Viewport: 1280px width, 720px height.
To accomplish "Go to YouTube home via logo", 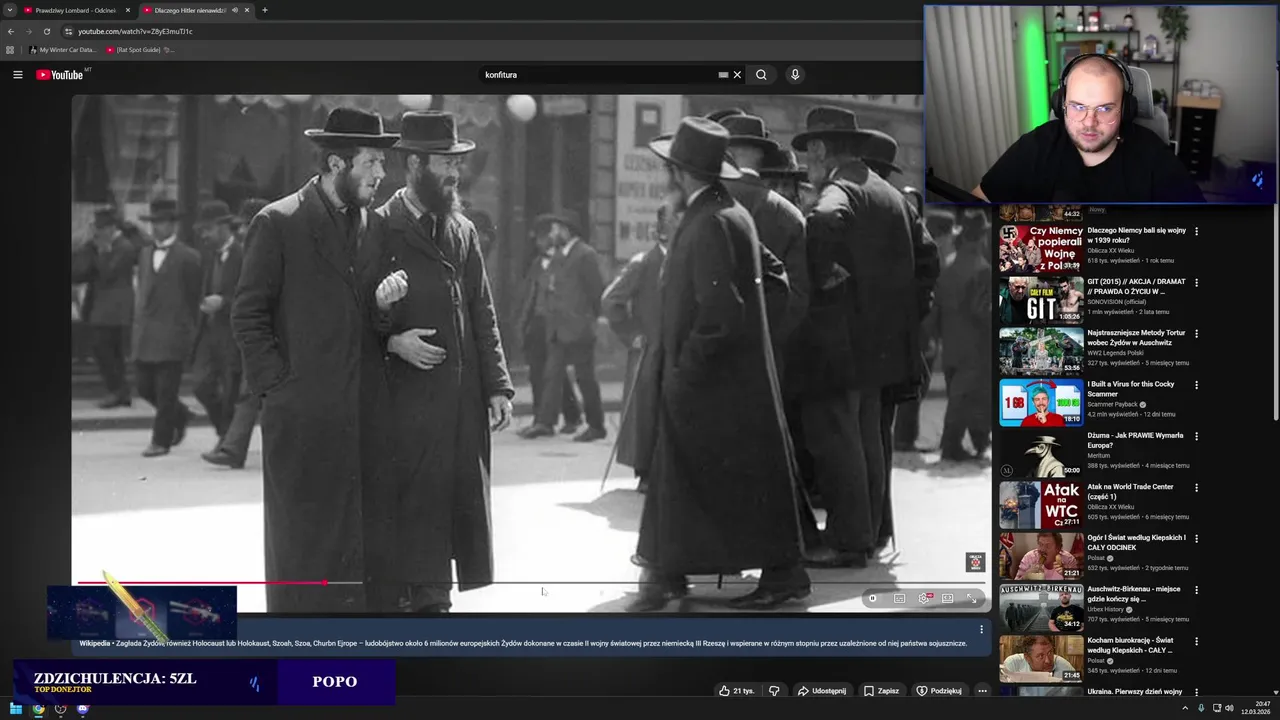I will tap(60, 75).
